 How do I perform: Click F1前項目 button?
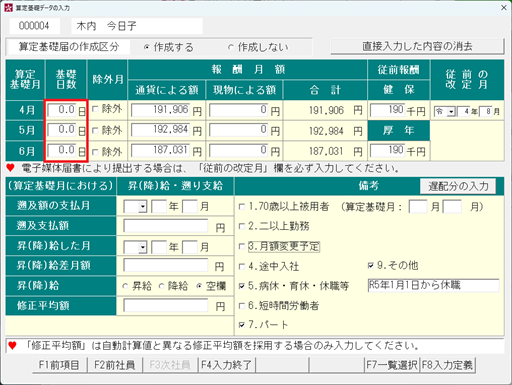[60, 365]
